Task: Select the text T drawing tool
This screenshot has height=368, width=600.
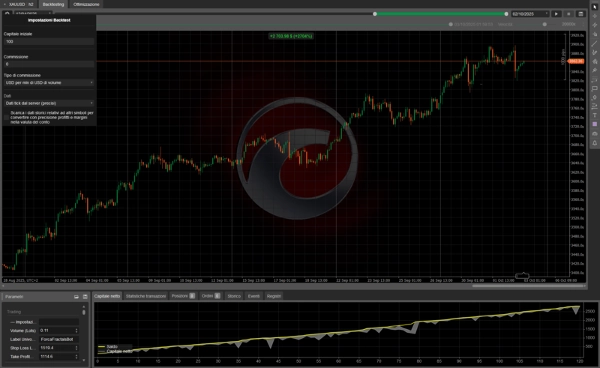Action: coord(595,115)
